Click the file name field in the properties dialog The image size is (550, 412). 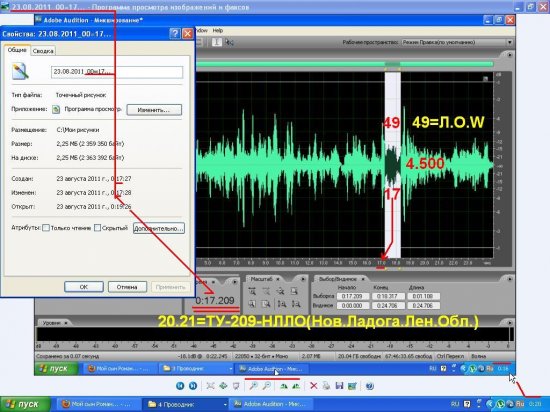pyautogui.click(x=117, y=72)
